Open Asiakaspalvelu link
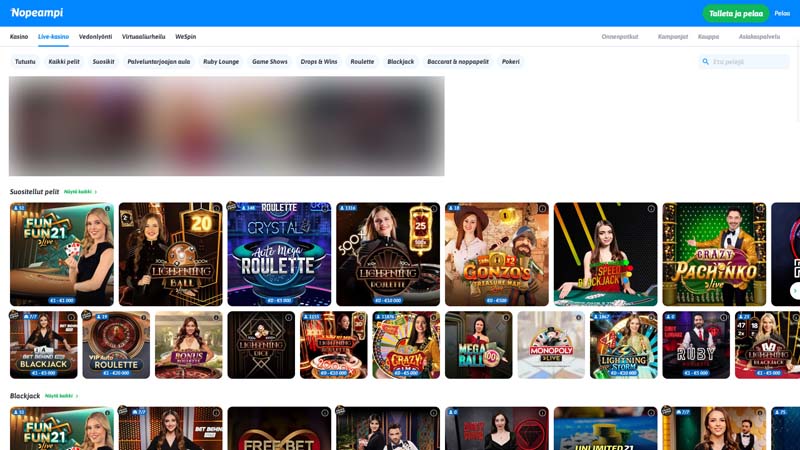 (759, 37)
